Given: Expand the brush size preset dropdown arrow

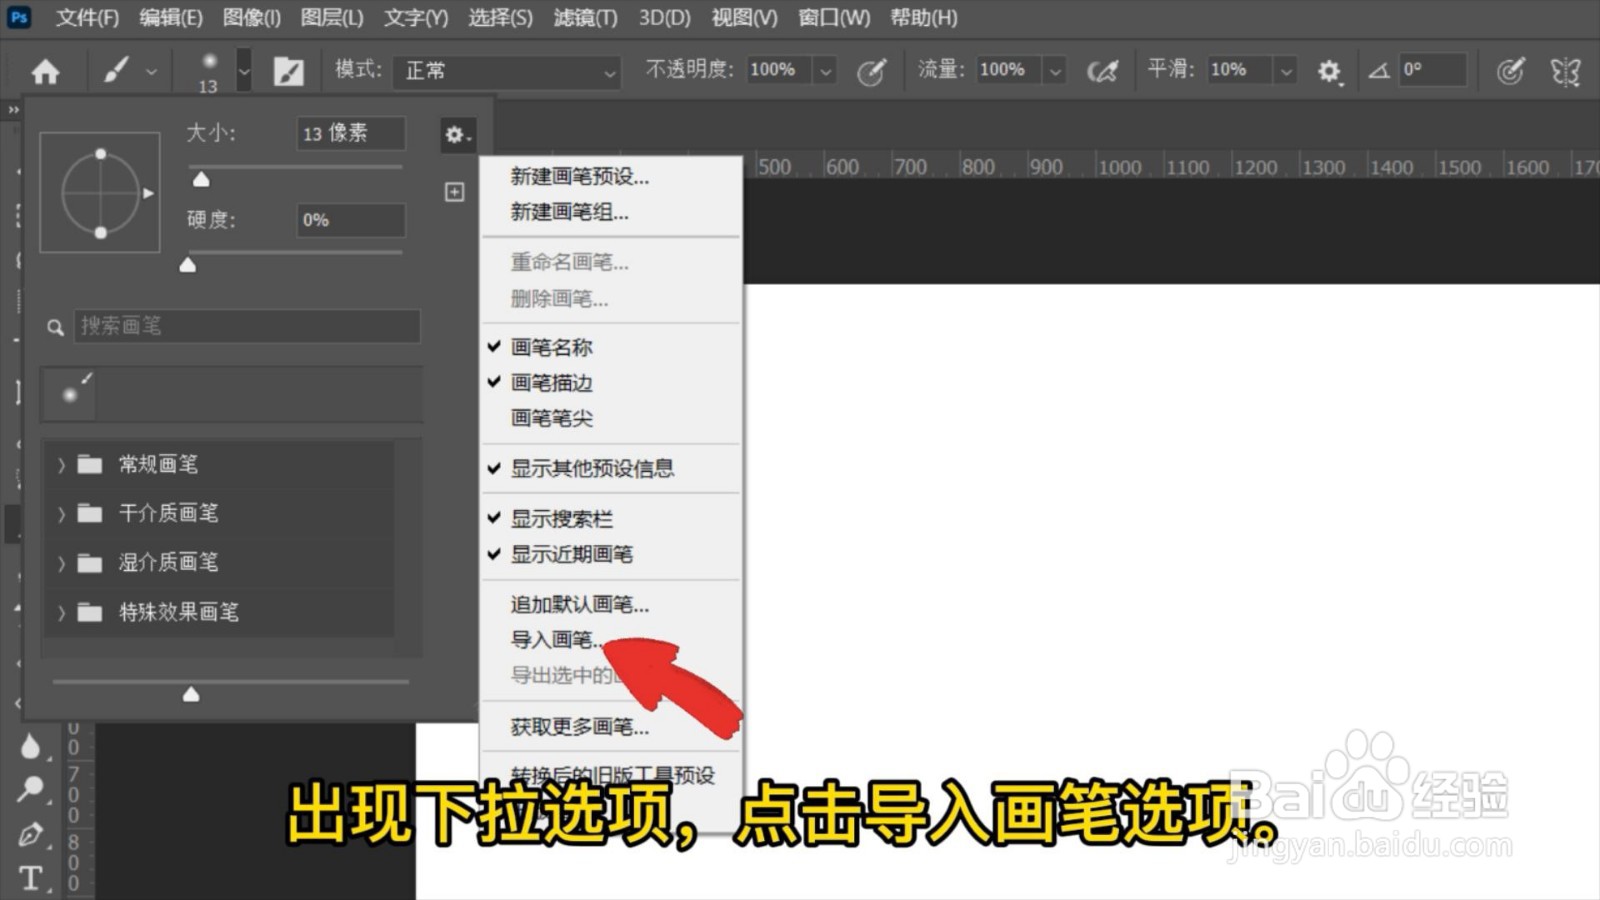Looking at the screenshot, I should [x=244, y=71].
